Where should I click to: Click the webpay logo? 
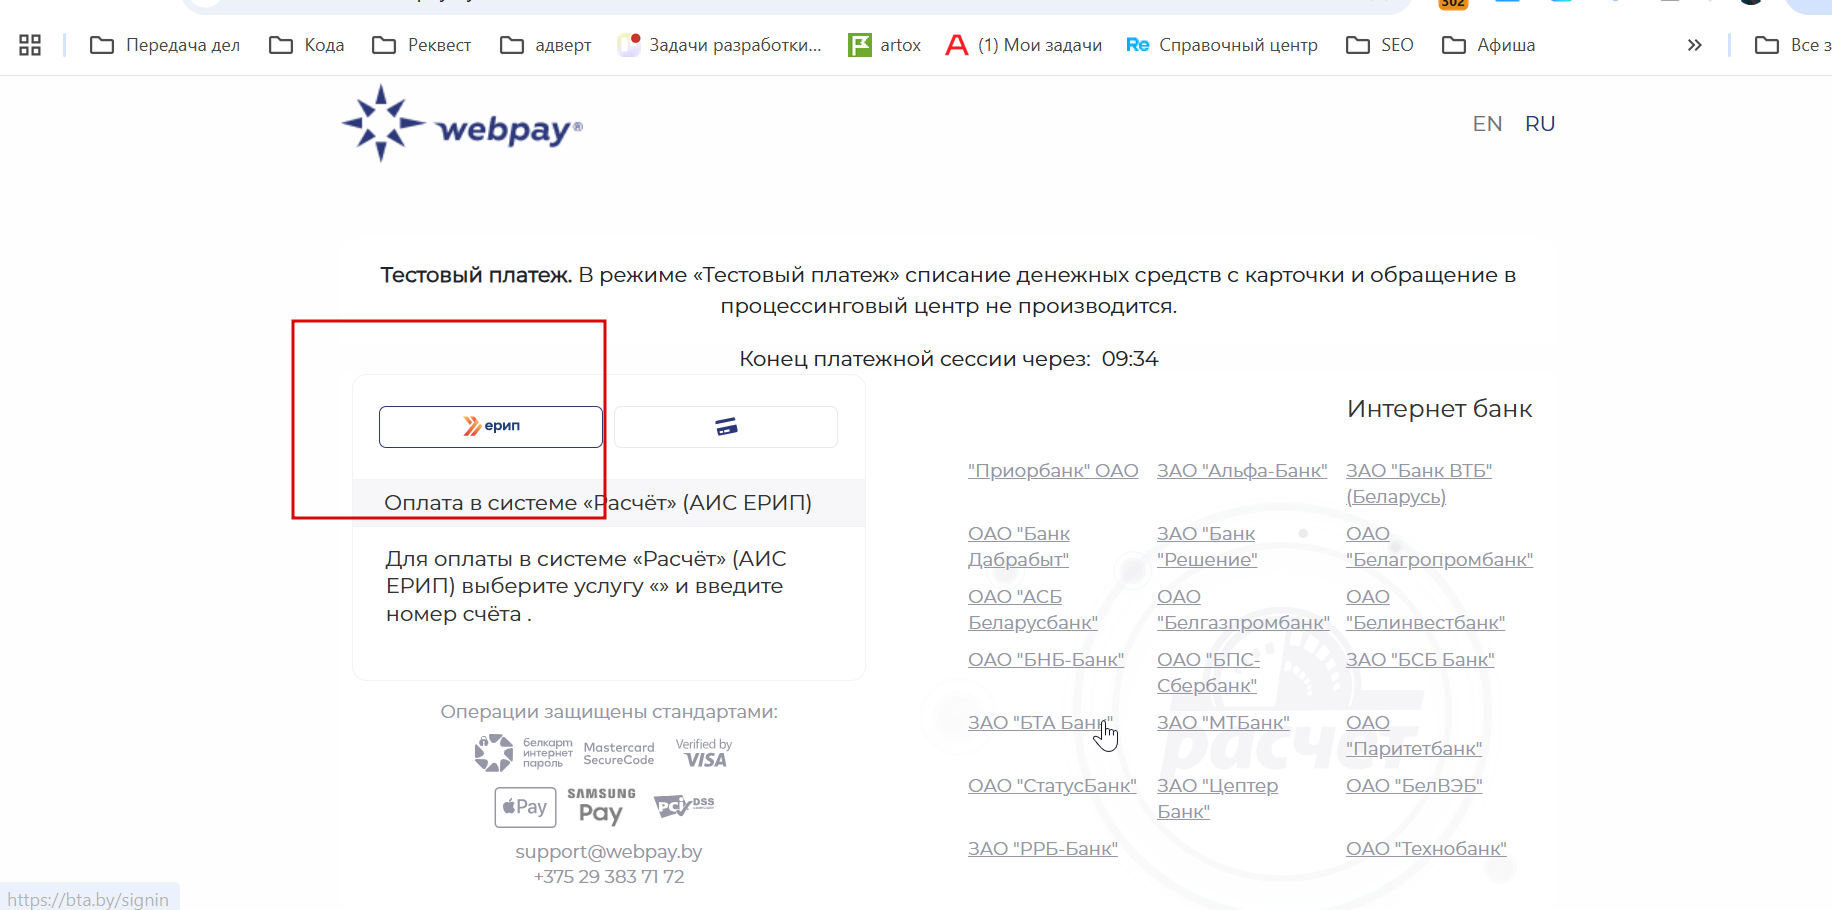pyautogui.click(x=462, y=124)
